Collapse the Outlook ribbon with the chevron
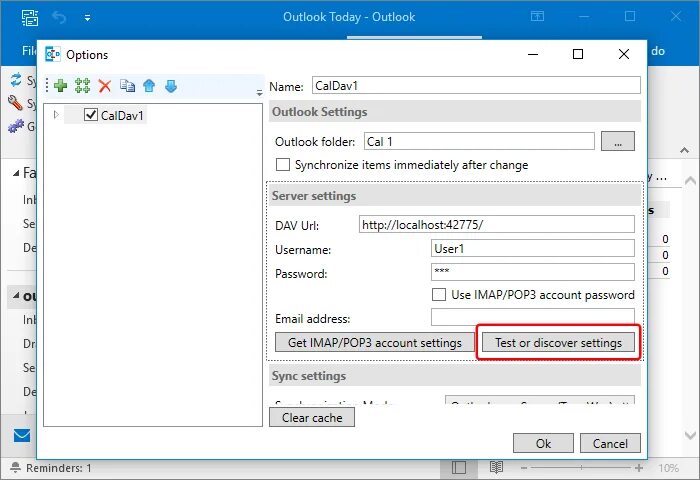The width and height of the screenshot is (700, 480). pyautogui.click(x=684, y=150)
